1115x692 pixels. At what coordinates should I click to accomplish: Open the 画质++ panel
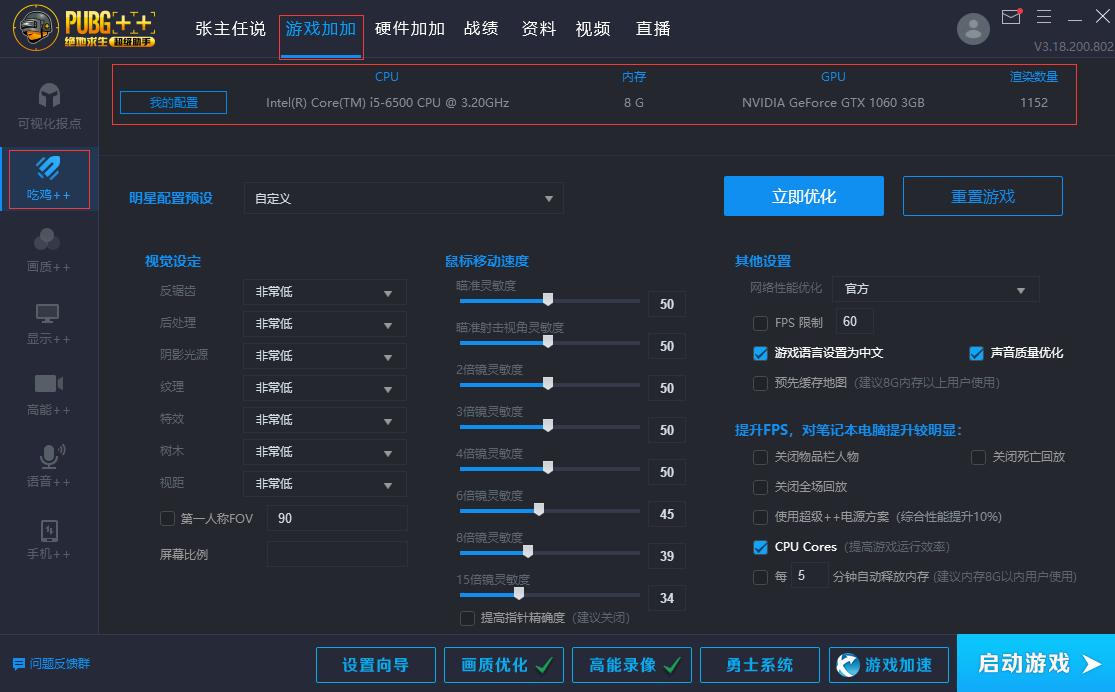click(48, 248)
